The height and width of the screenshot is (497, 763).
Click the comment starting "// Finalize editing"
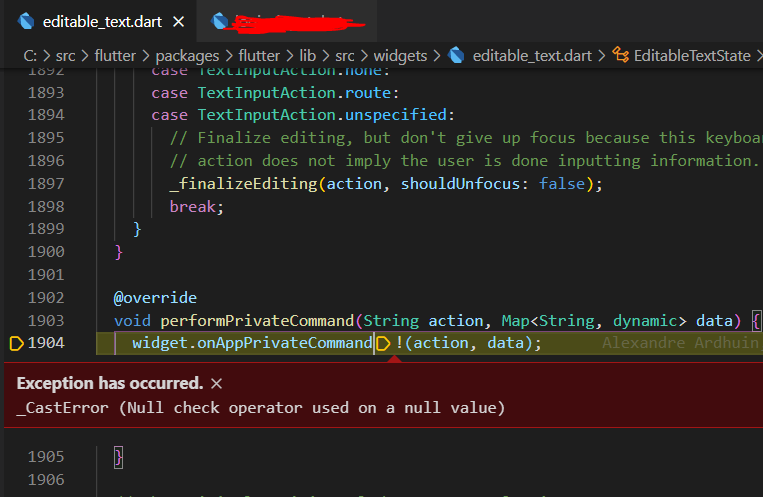466,138
